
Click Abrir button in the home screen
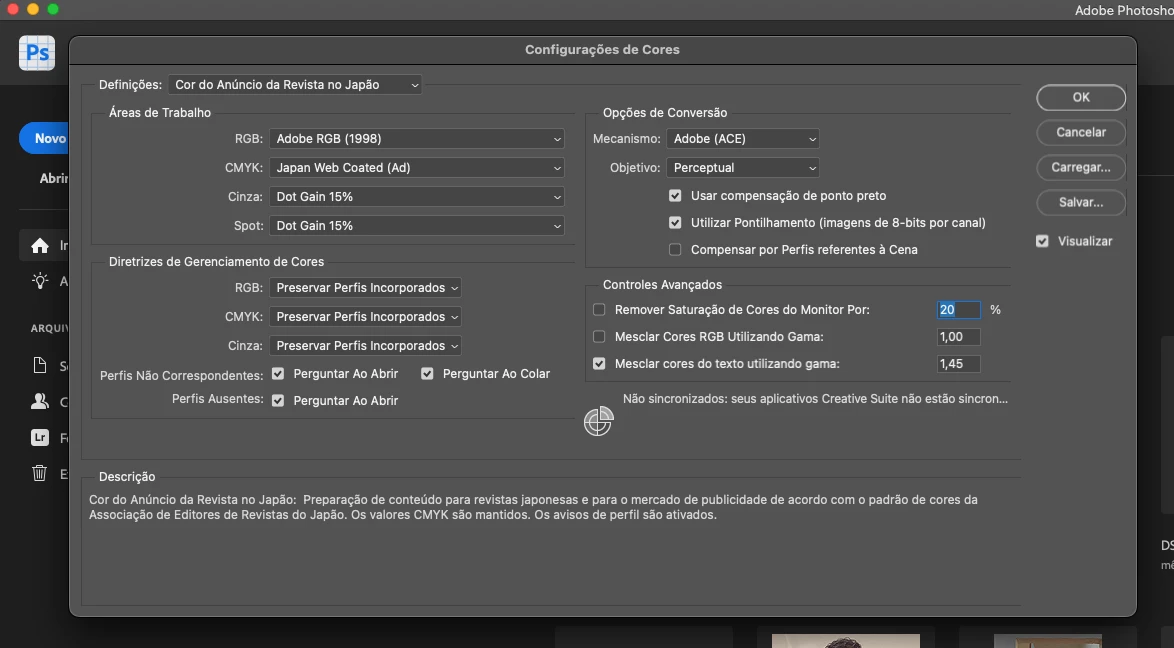[x=53, y=178]
